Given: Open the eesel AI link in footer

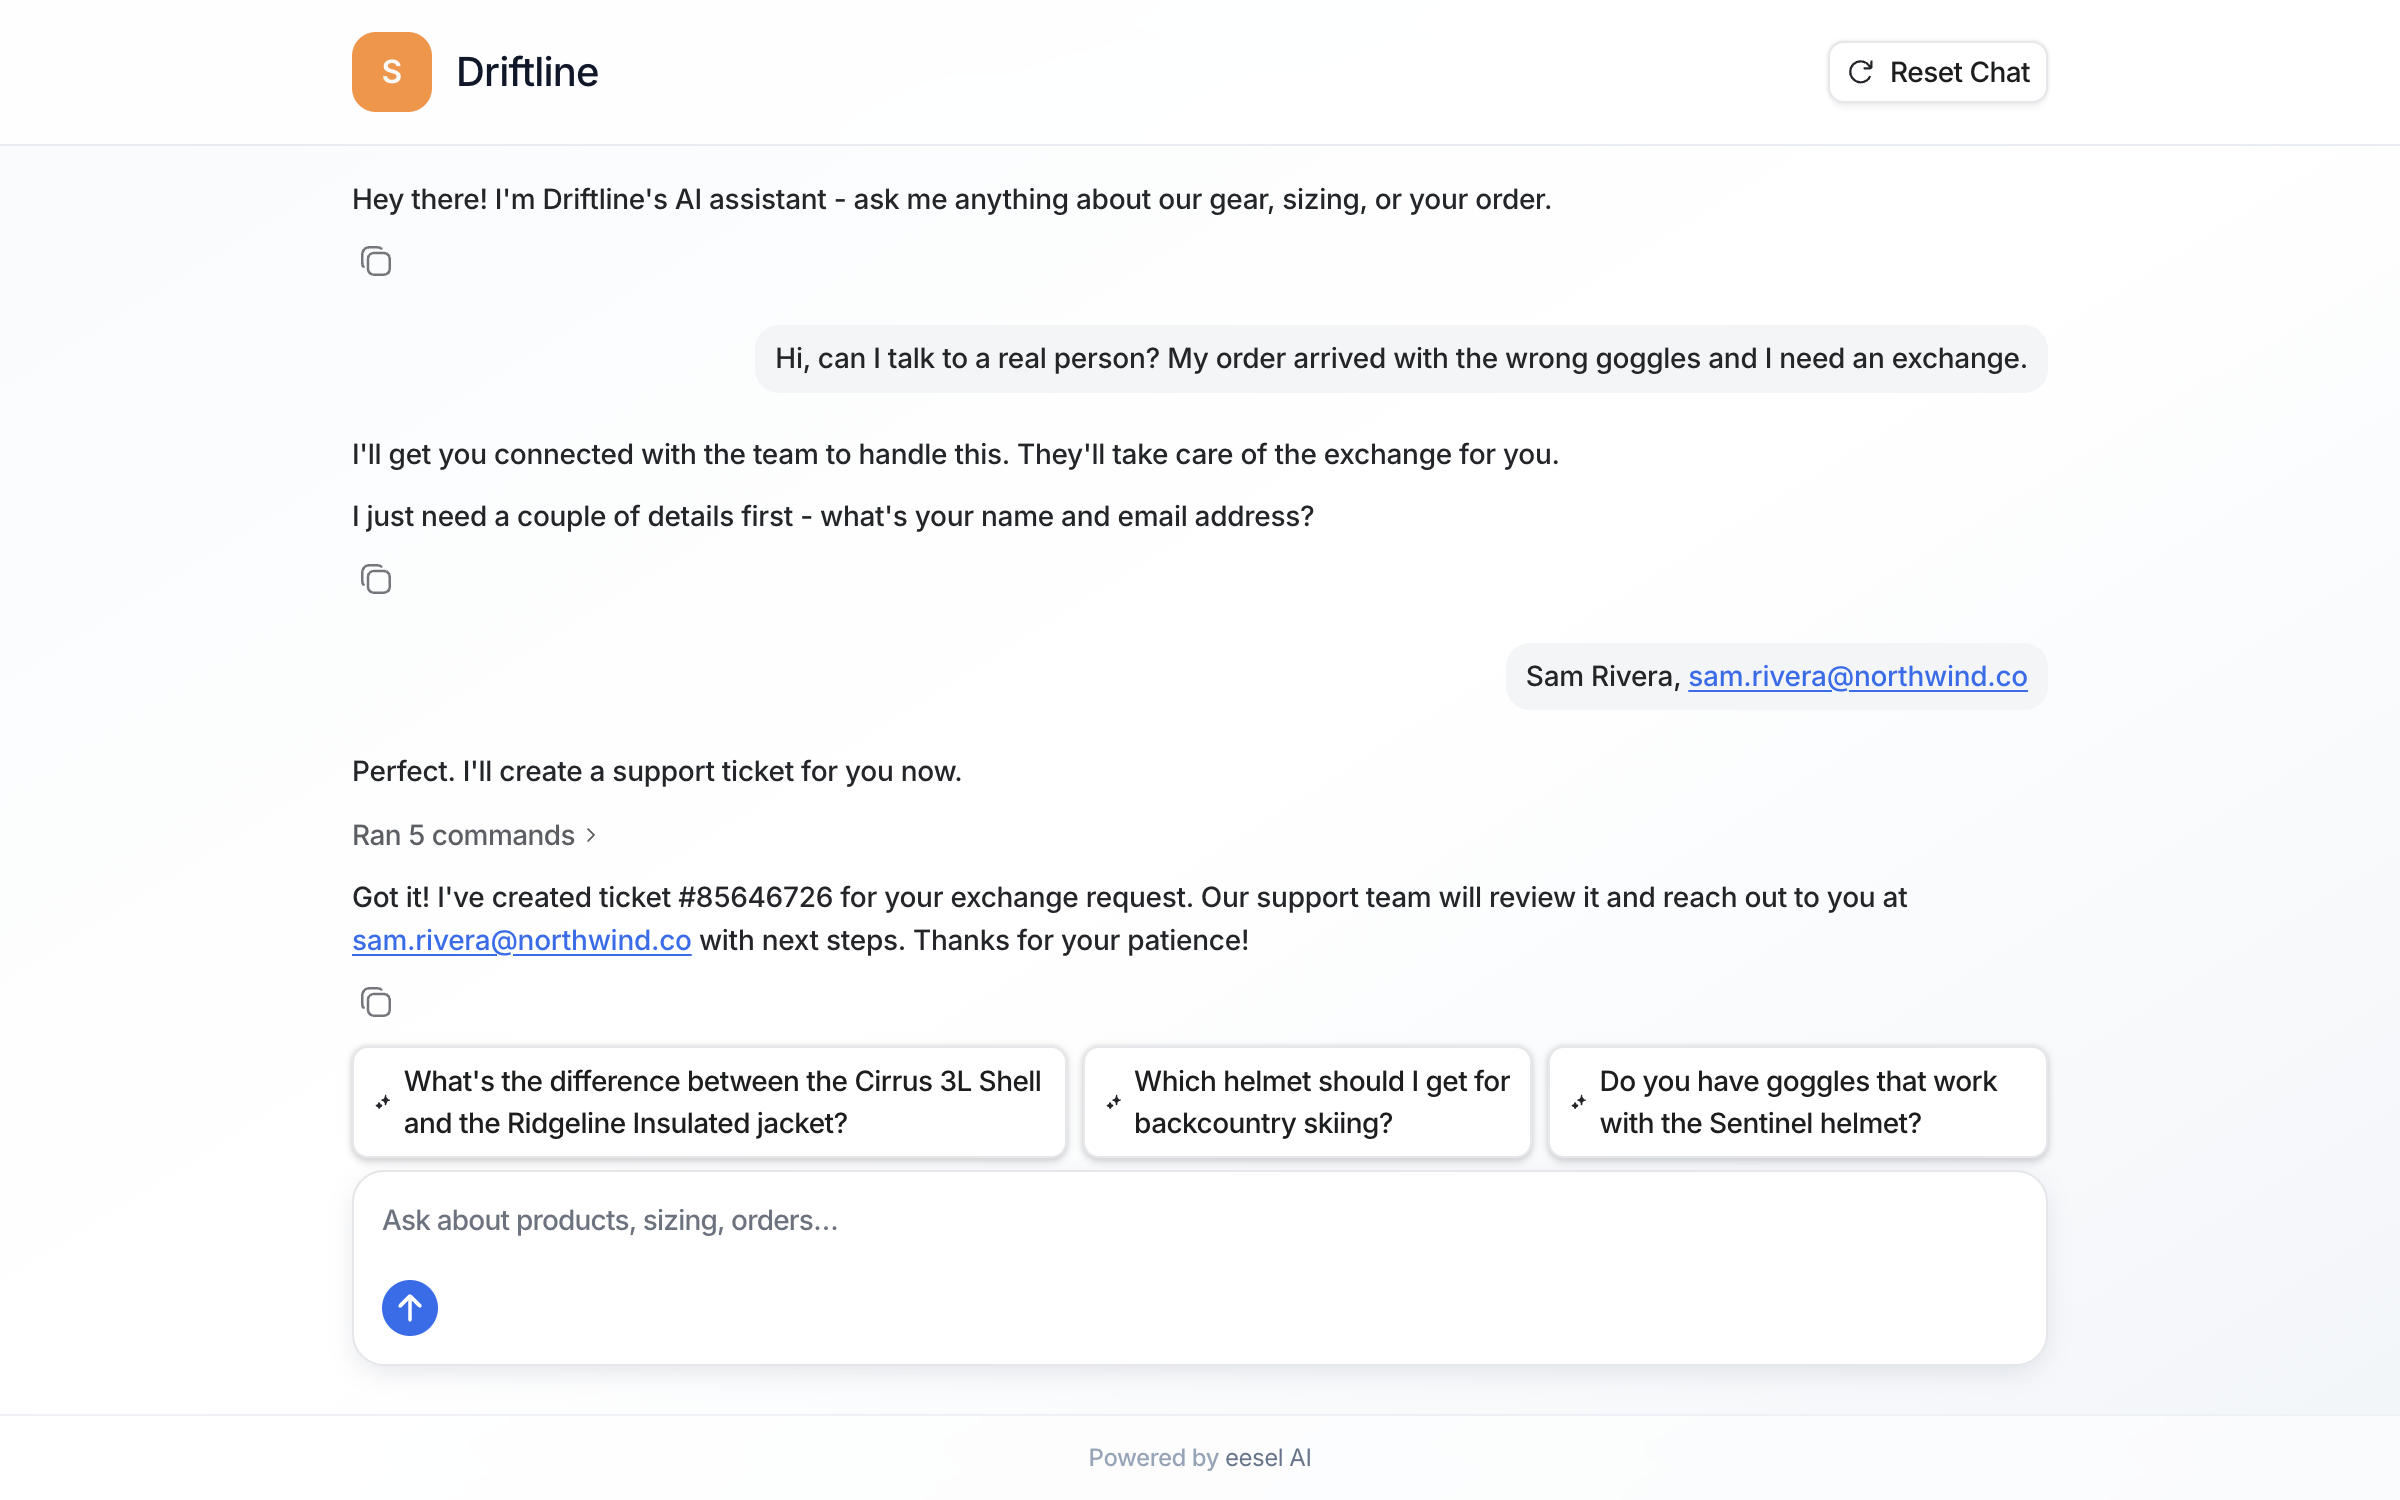Looking at the screenshot, I should [1267, 1458].
